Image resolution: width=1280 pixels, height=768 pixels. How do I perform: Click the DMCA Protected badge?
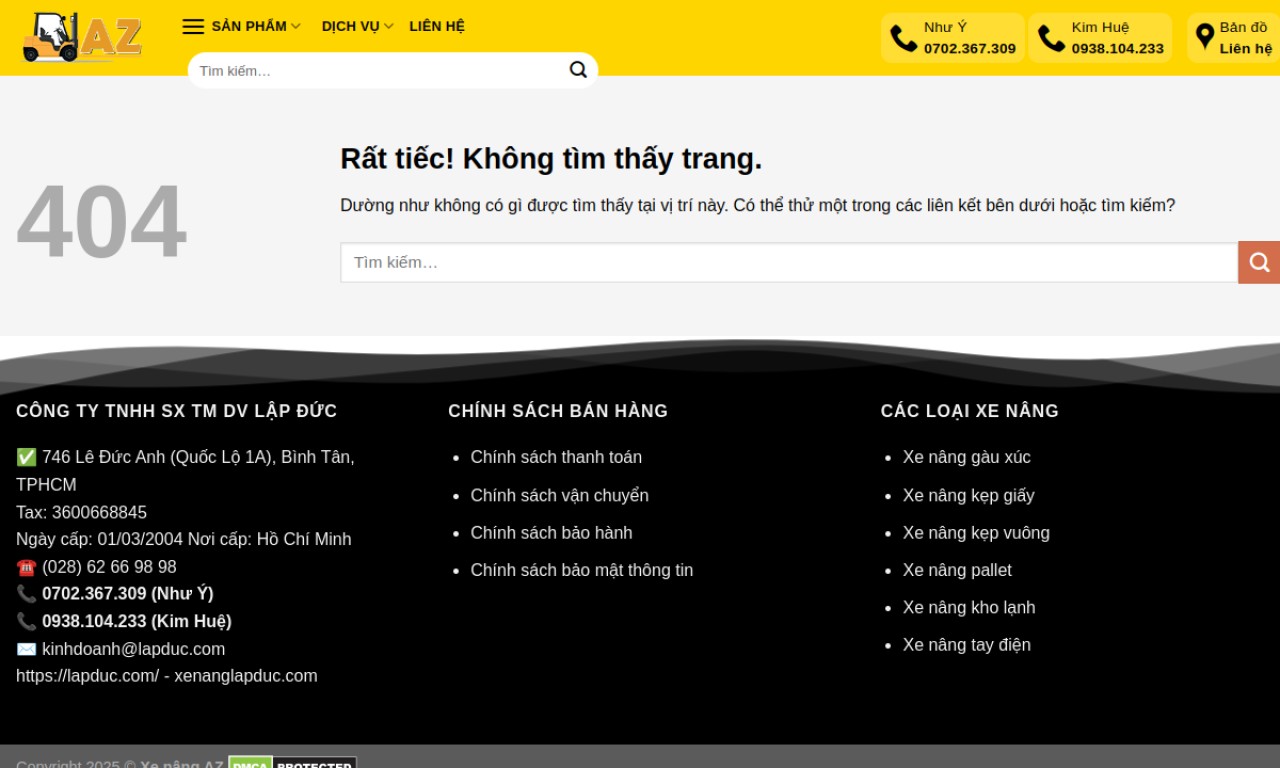click(292, 763)
